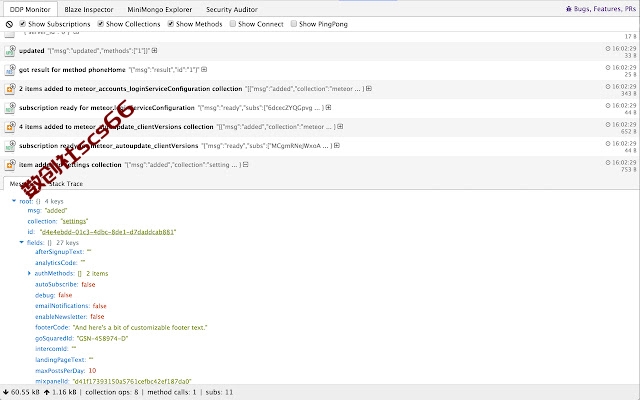Click the added icon for autoupdate_clientVersions collection row
This screenshot has width=640, height=400.
[x=10, y=127]
